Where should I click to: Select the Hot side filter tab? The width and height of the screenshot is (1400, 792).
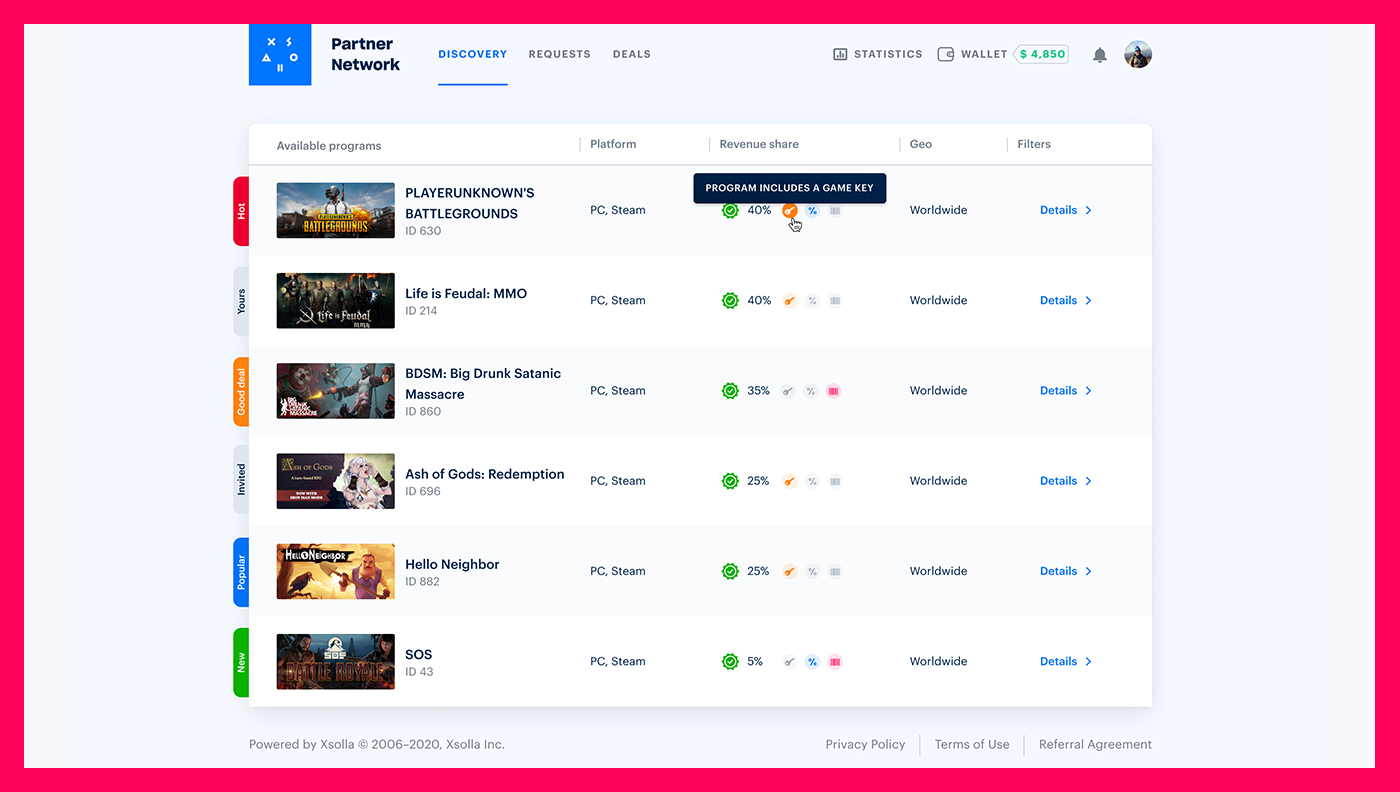pos(241,211)
